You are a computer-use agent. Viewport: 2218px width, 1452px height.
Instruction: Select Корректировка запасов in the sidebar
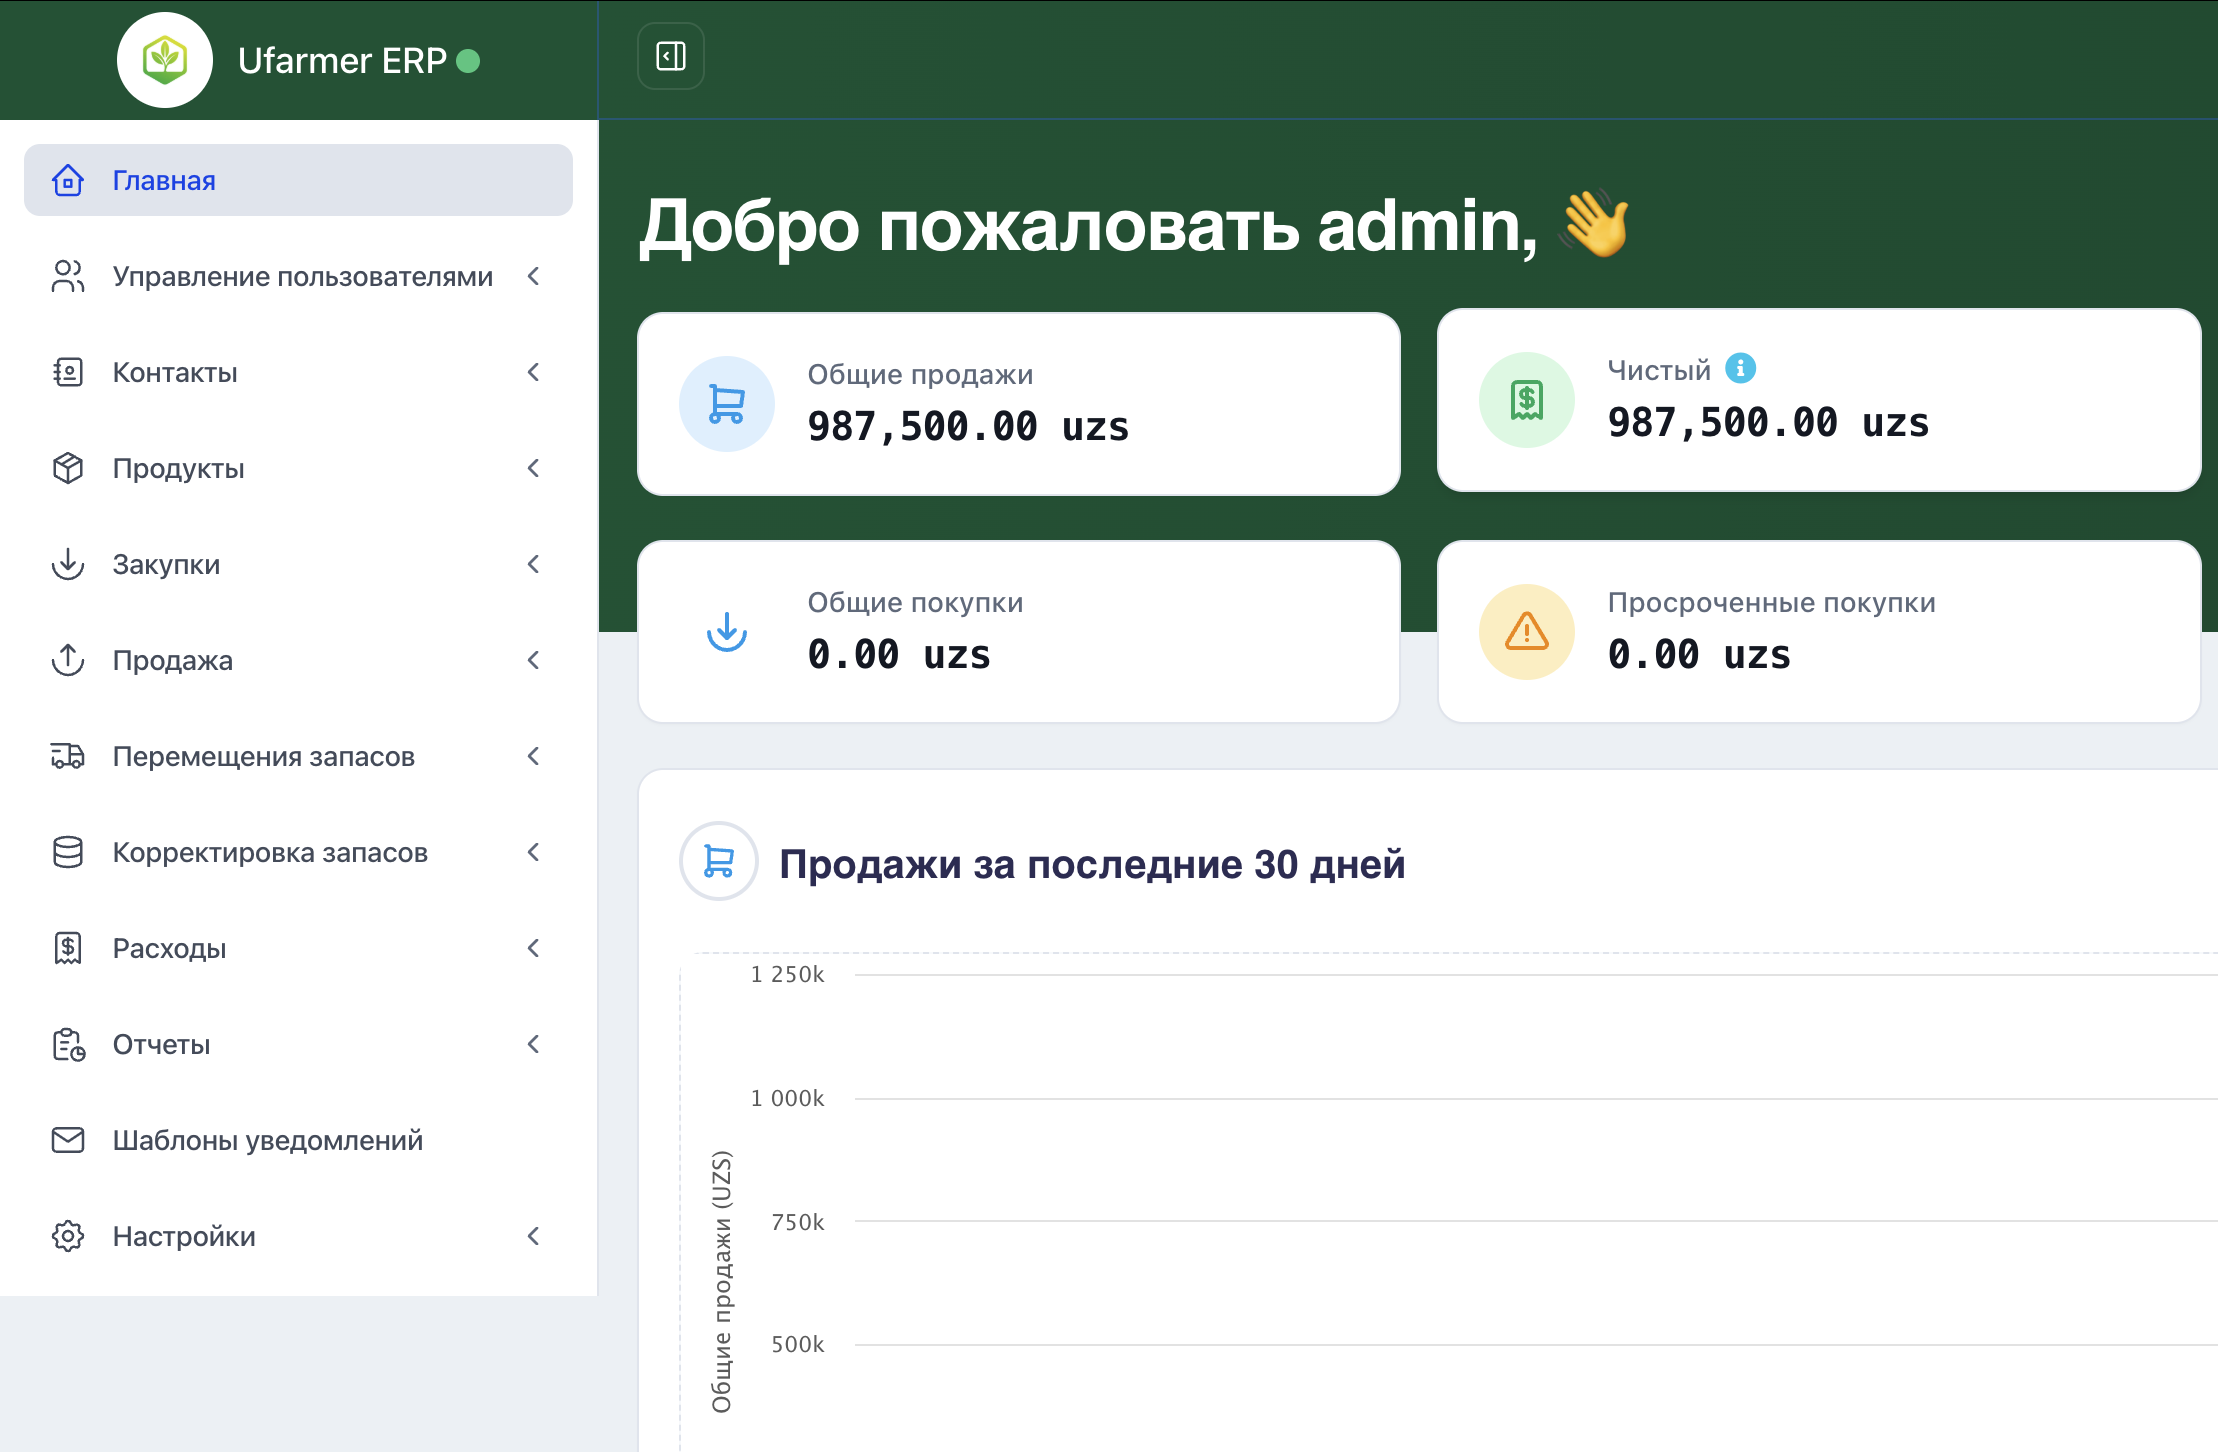click(270, 852)
